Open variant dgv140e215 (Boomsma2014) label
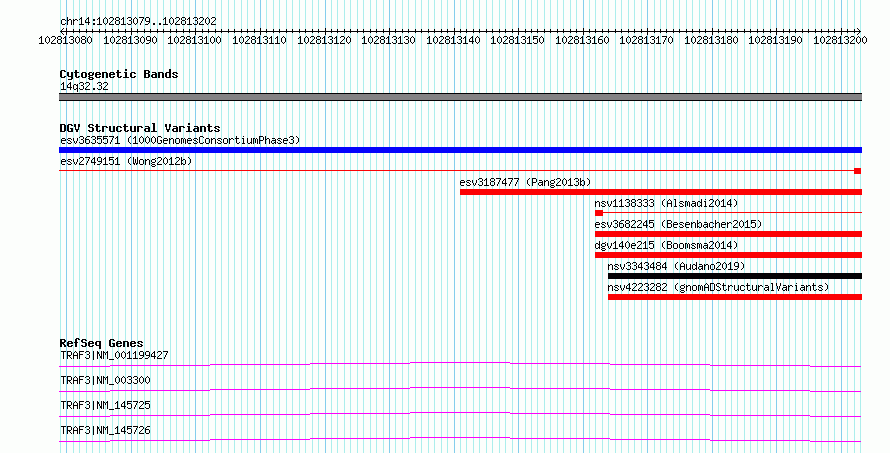 pyautogui.click(x=666, y=245)
